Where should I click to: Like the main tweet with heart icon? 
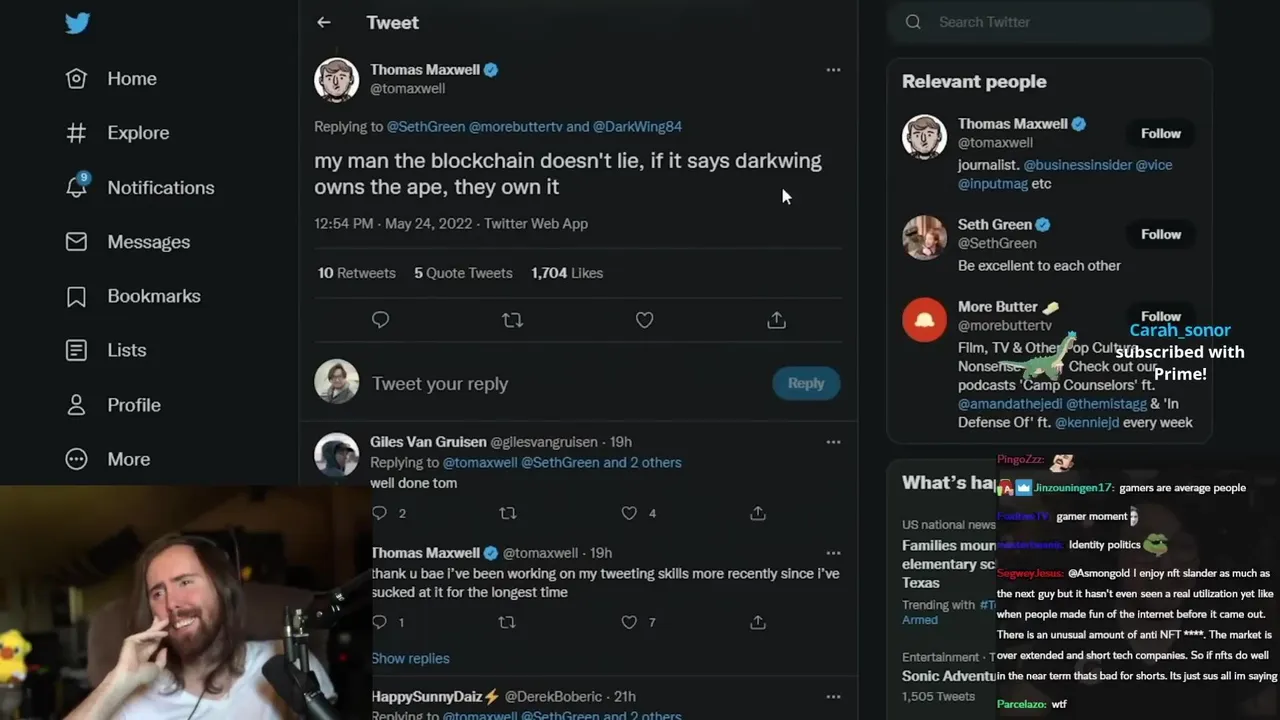point(644,320)
